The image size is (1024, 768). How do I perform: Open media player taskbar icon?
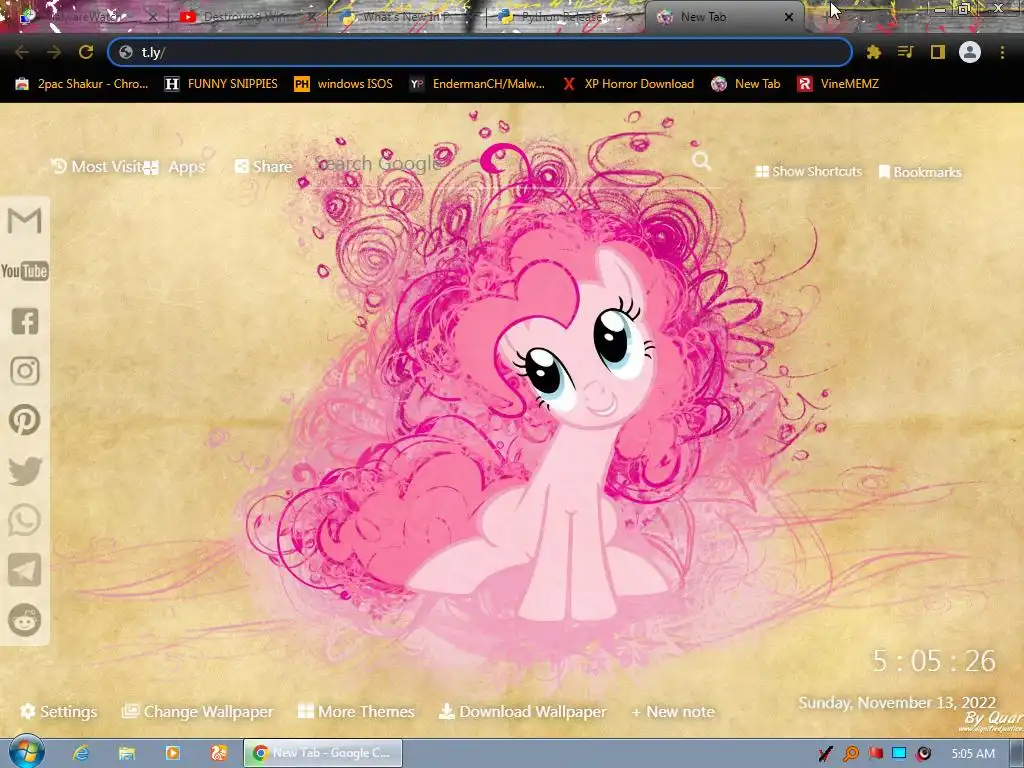coord(173,753)
